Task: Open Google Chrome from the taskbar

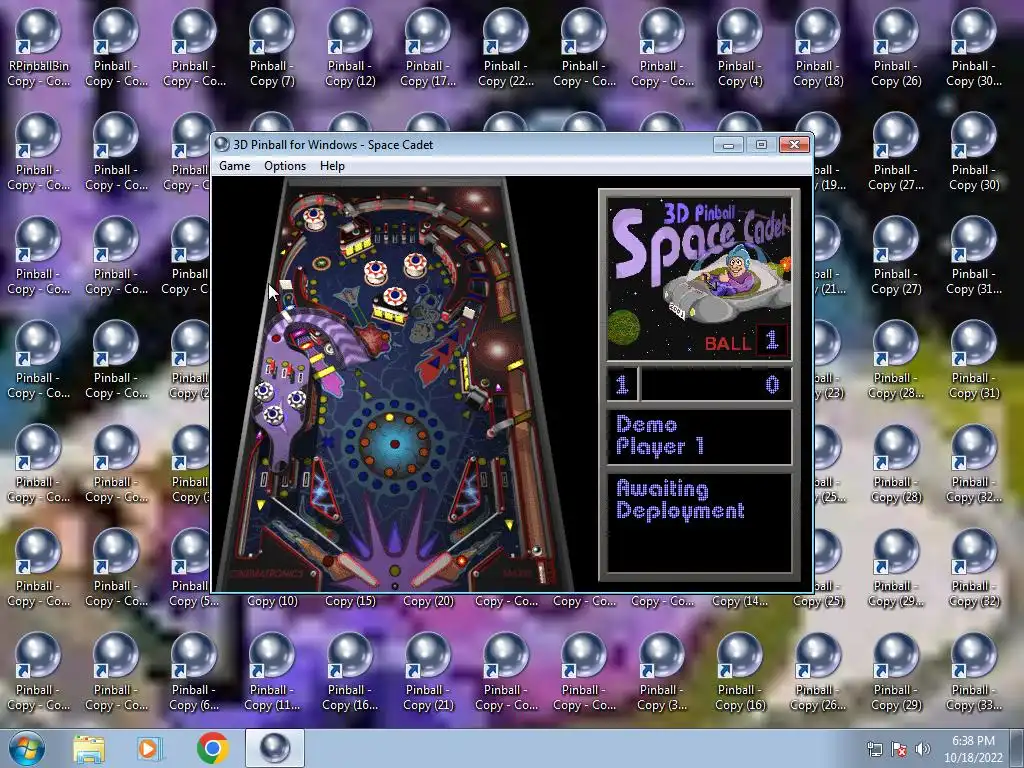Action: pyautogui.click(x=212, y=748)
